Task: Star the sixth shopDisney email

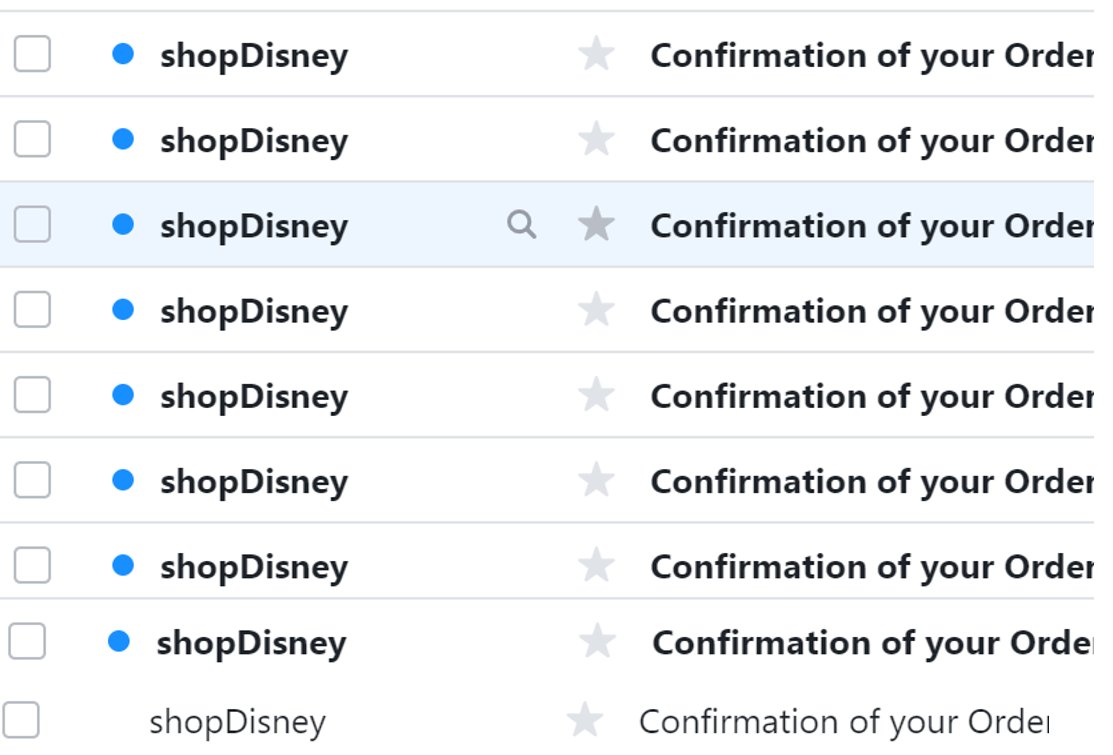Action: click(596, 480)
